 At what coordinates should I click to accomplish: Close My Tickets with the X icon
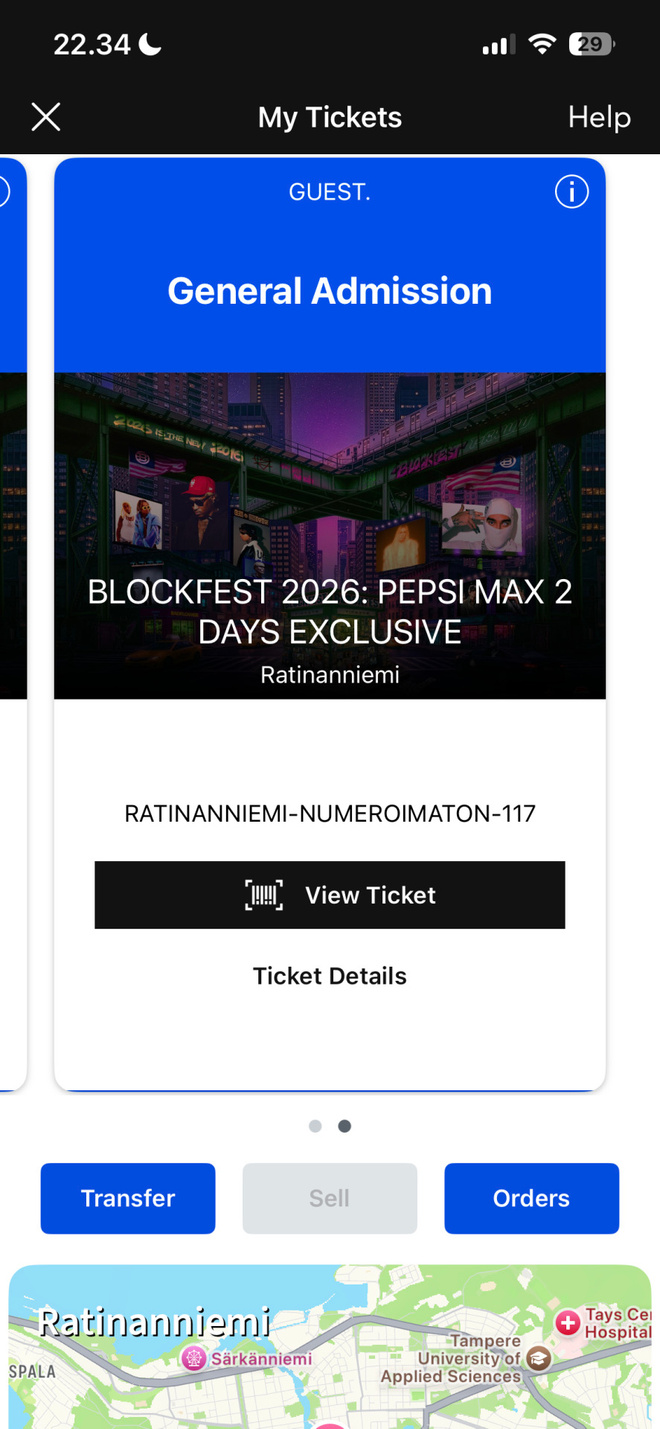[46, 117]
